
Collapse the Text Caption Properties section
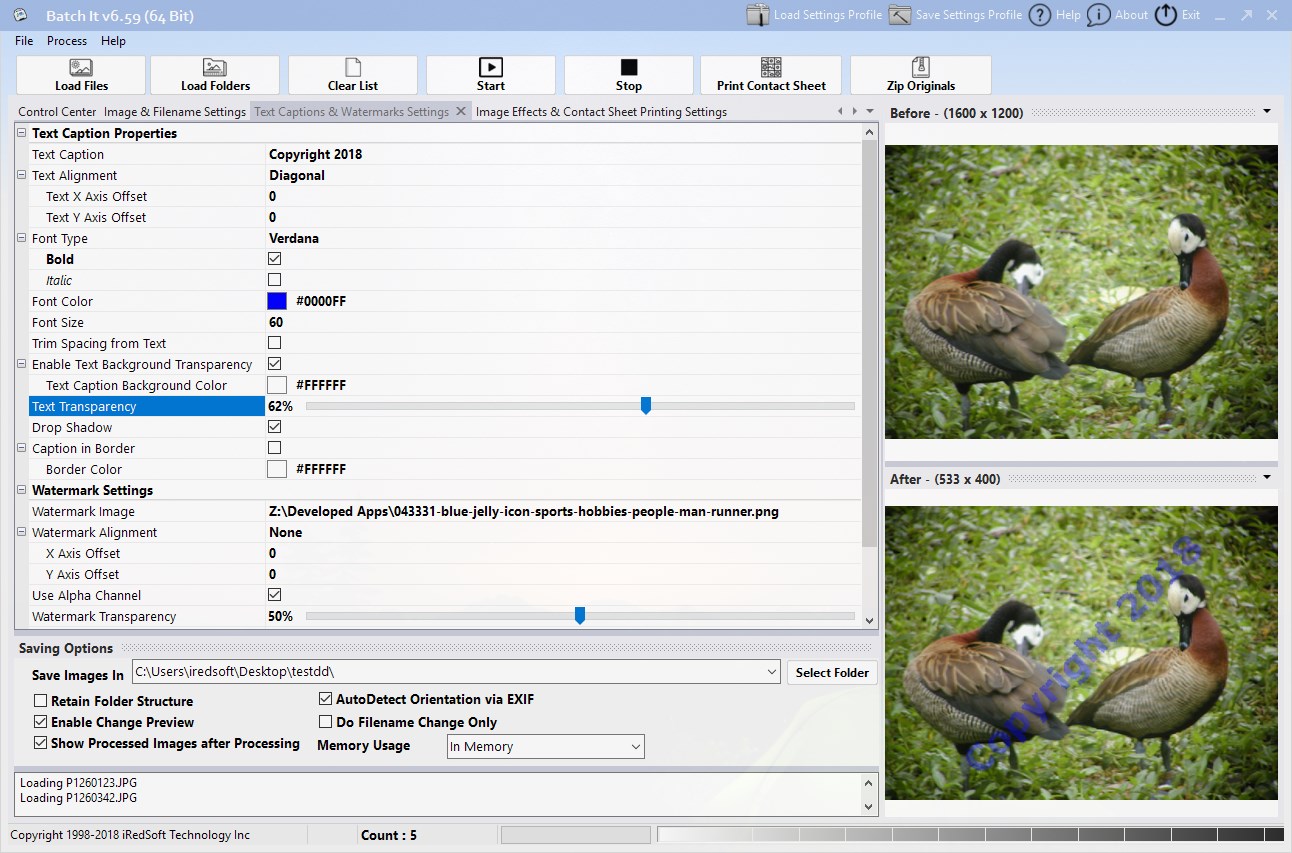click(22, 133)
